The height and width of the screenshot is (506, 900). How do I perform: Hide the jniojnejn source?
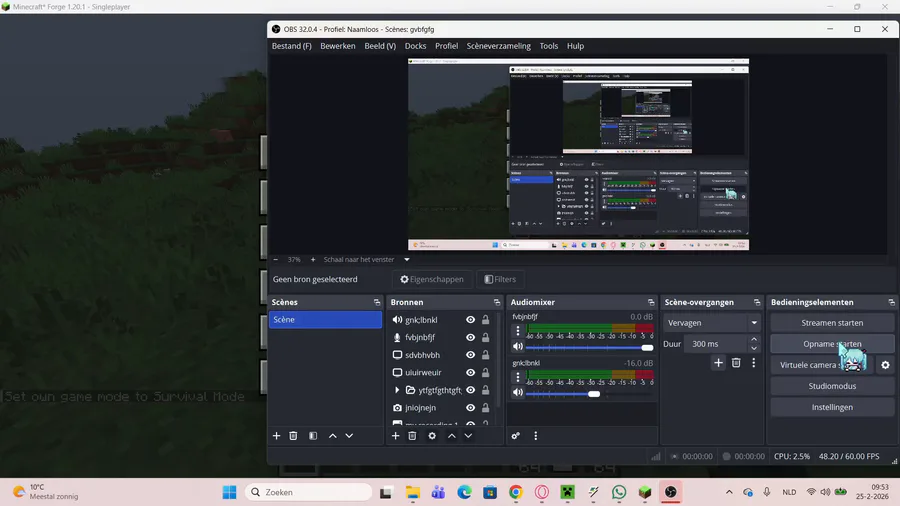tap(471, 407)
